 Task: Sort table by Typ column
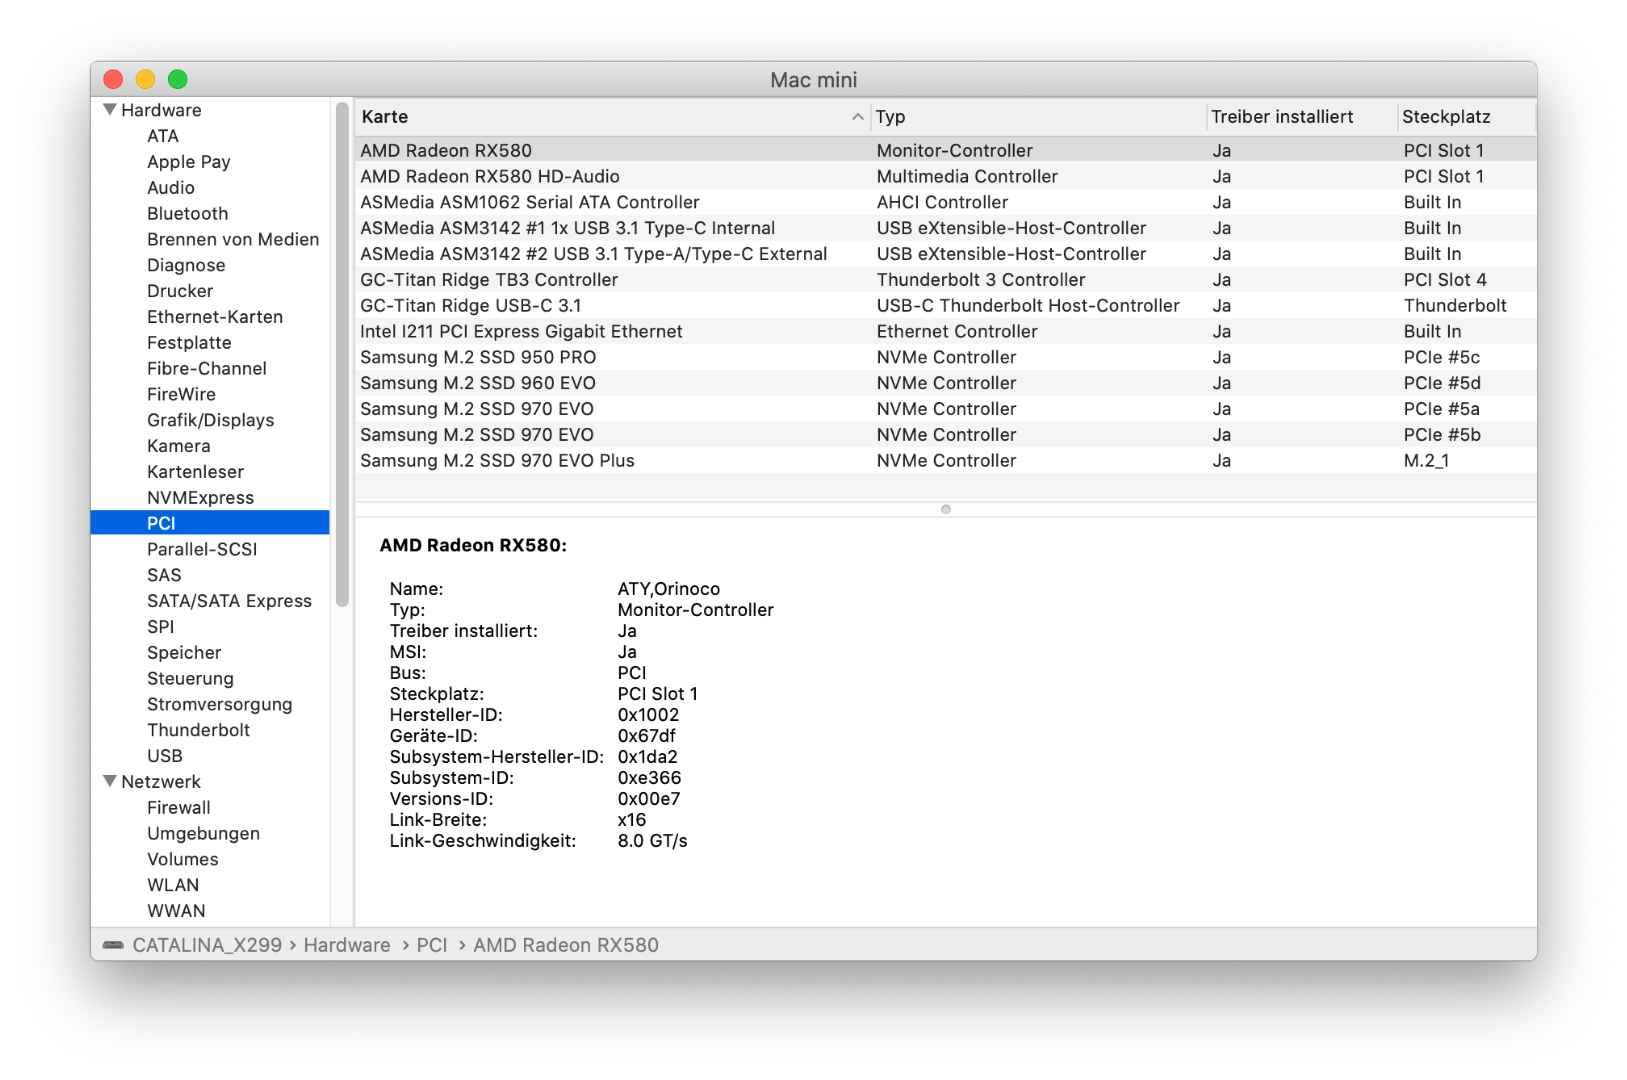pos(1037,117)
